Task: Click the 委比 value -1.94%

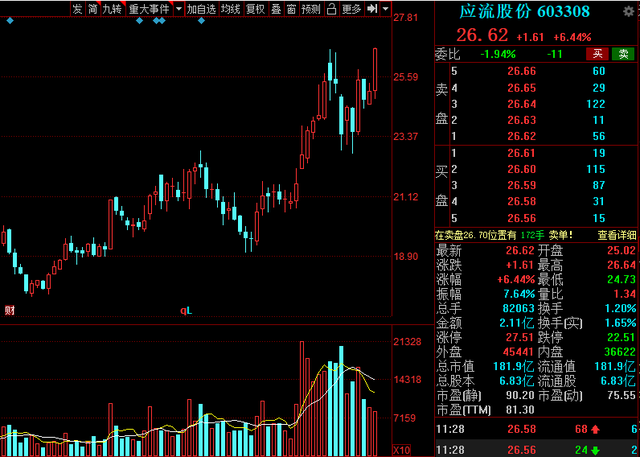Action: (x=498, y=54)
